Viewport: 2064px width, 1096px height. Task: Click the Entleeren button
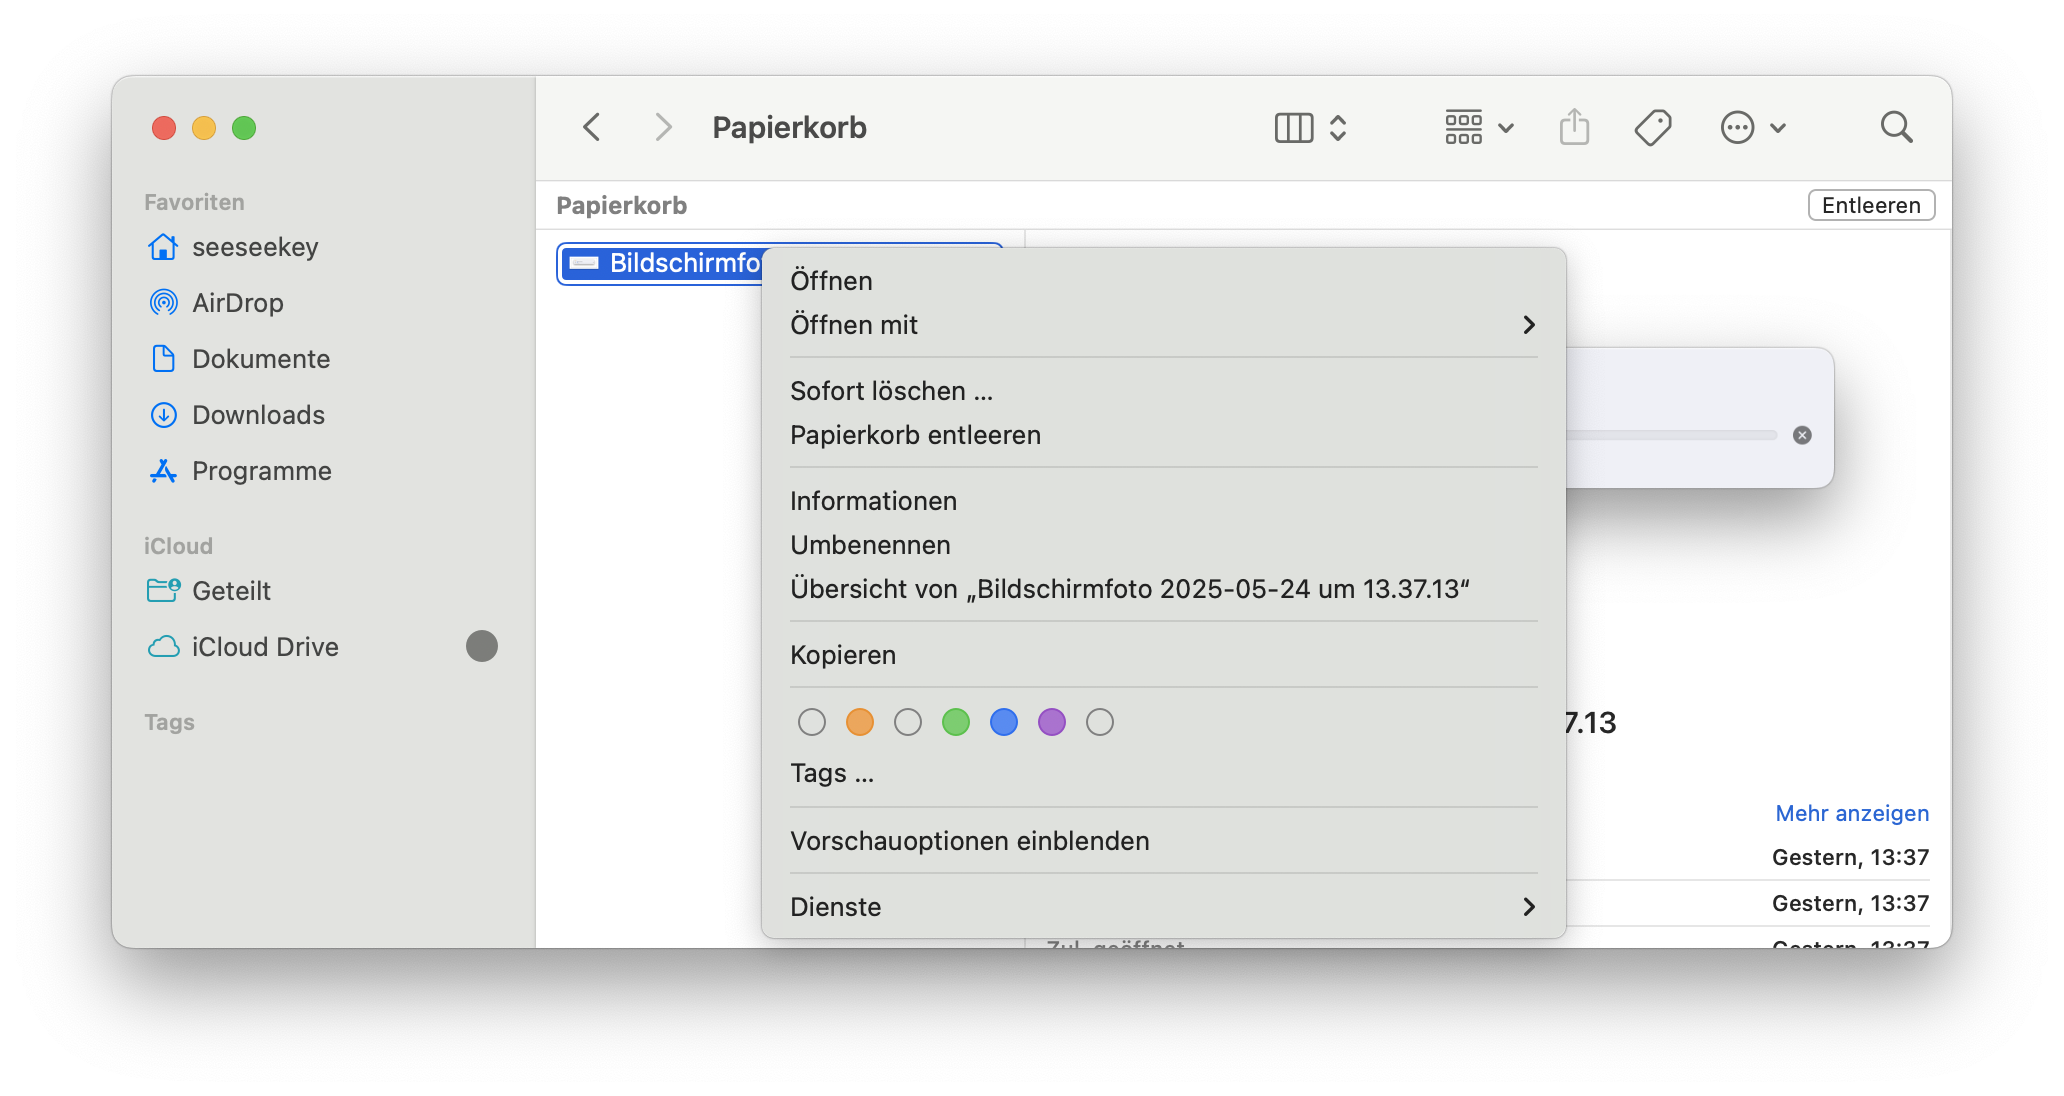(1871, 205)
